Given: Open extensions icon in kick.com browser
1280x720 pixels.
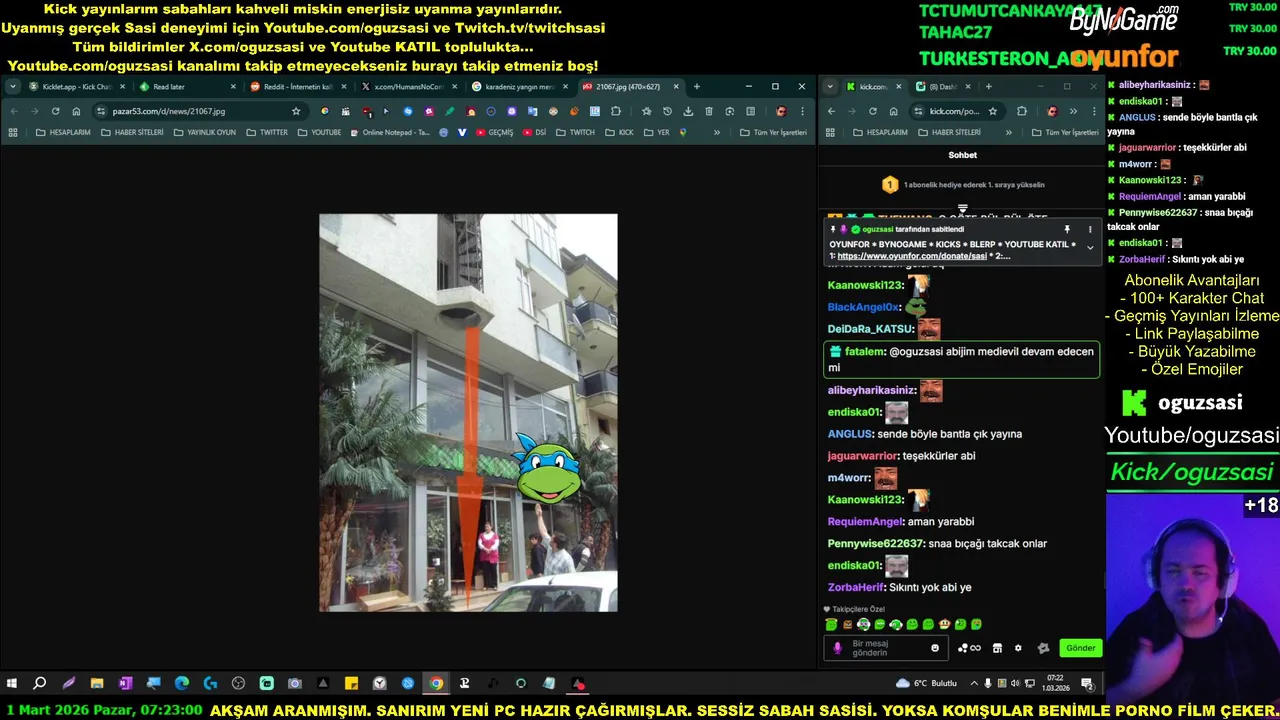Looking at the screenshot, I should tap(1021, 111).
